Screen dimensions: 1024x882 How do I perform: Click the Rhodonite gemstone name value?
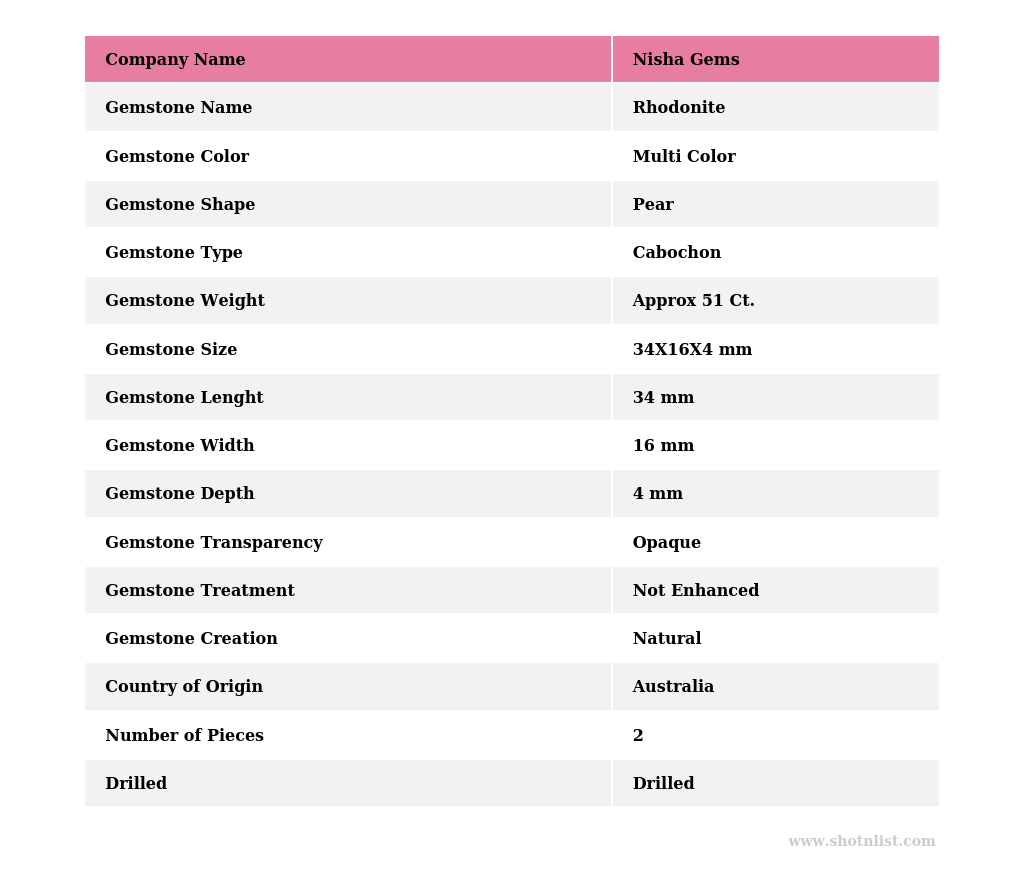[x=679, y=108]
